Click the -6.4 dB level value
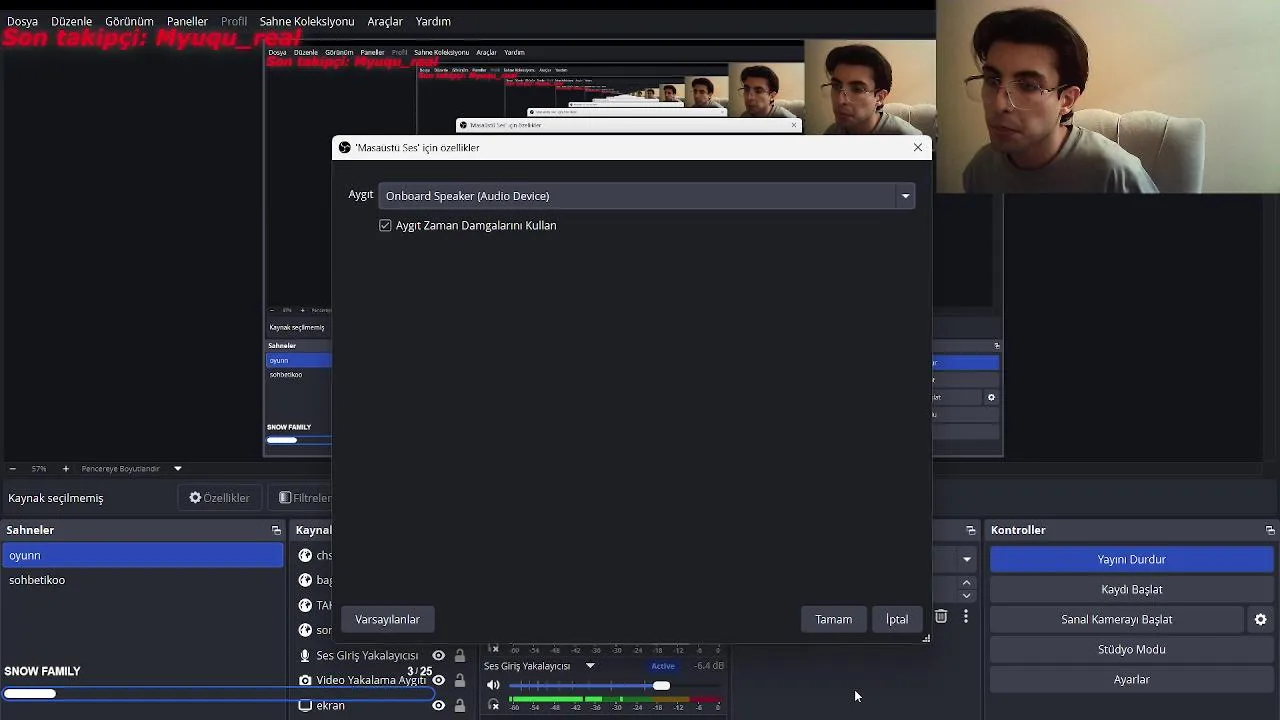 [x=709, y=666]
